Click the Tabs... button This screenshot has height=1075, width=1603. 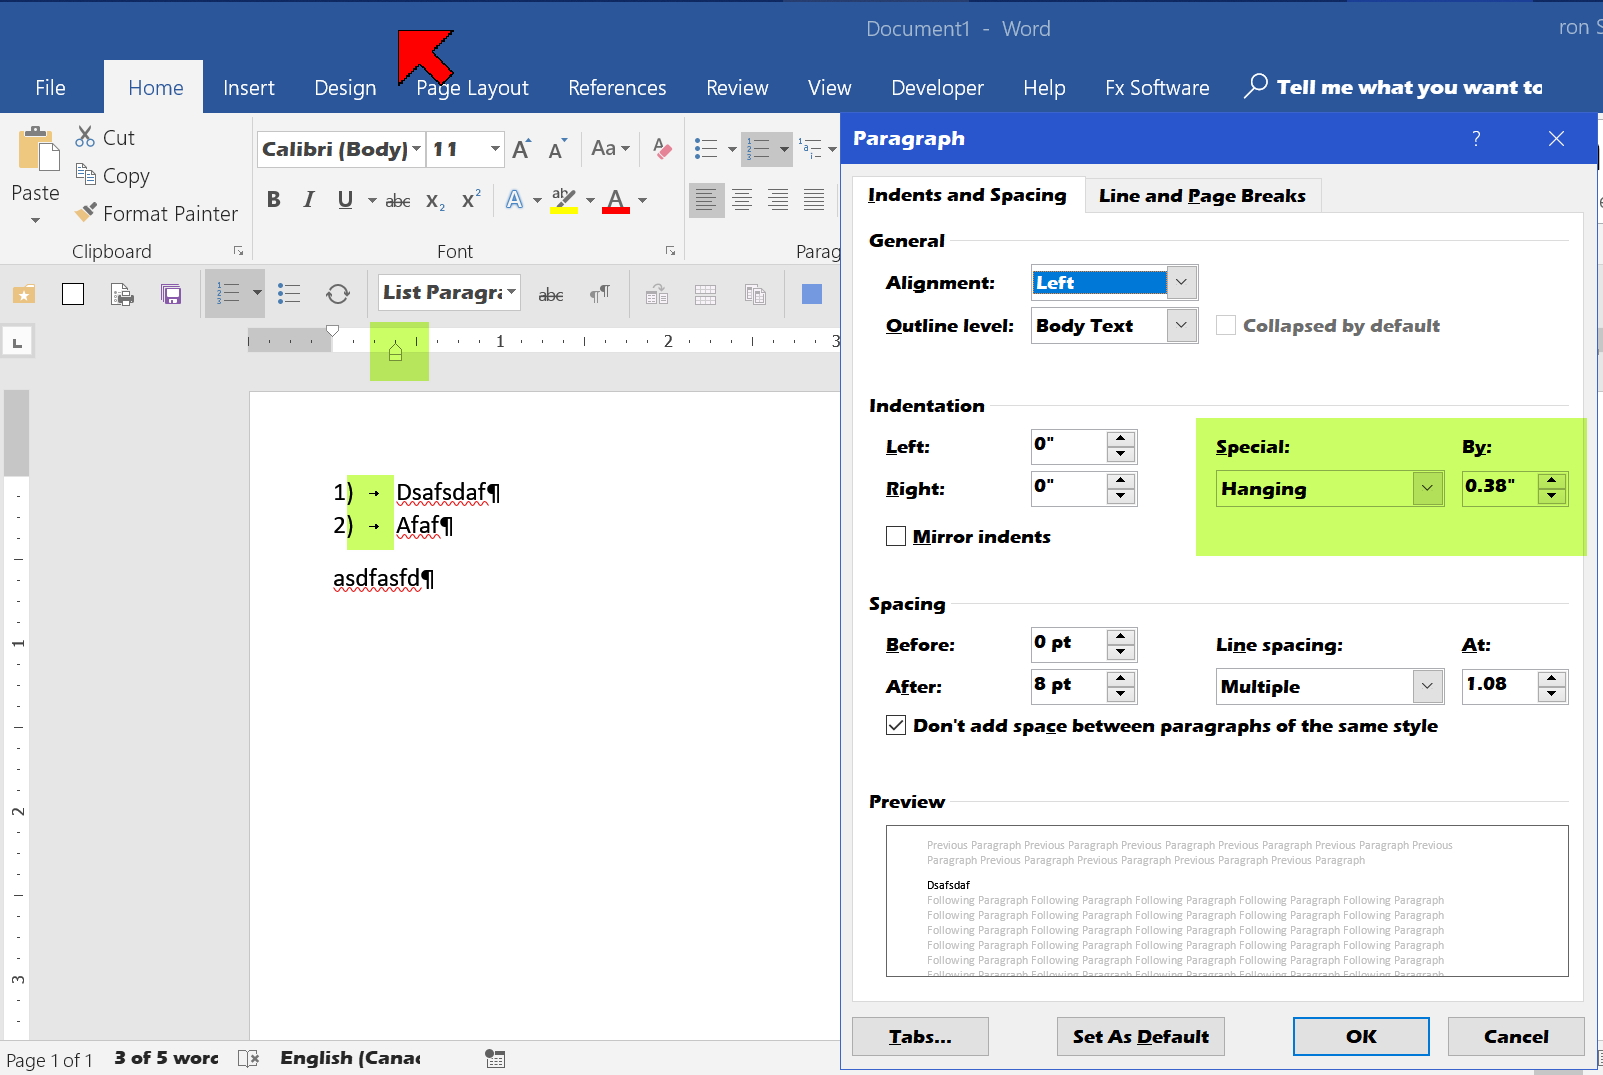coord(919,1036)
